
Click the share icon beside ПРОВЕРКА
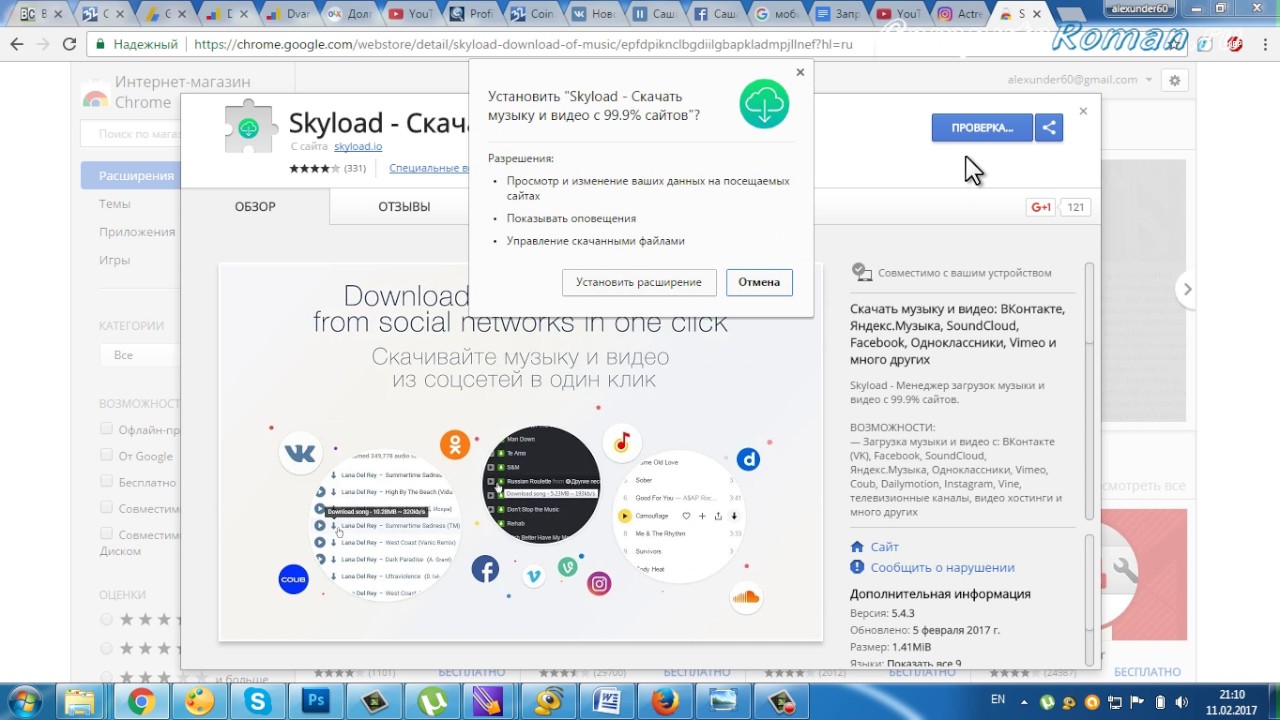click(x=1049, y=128)
